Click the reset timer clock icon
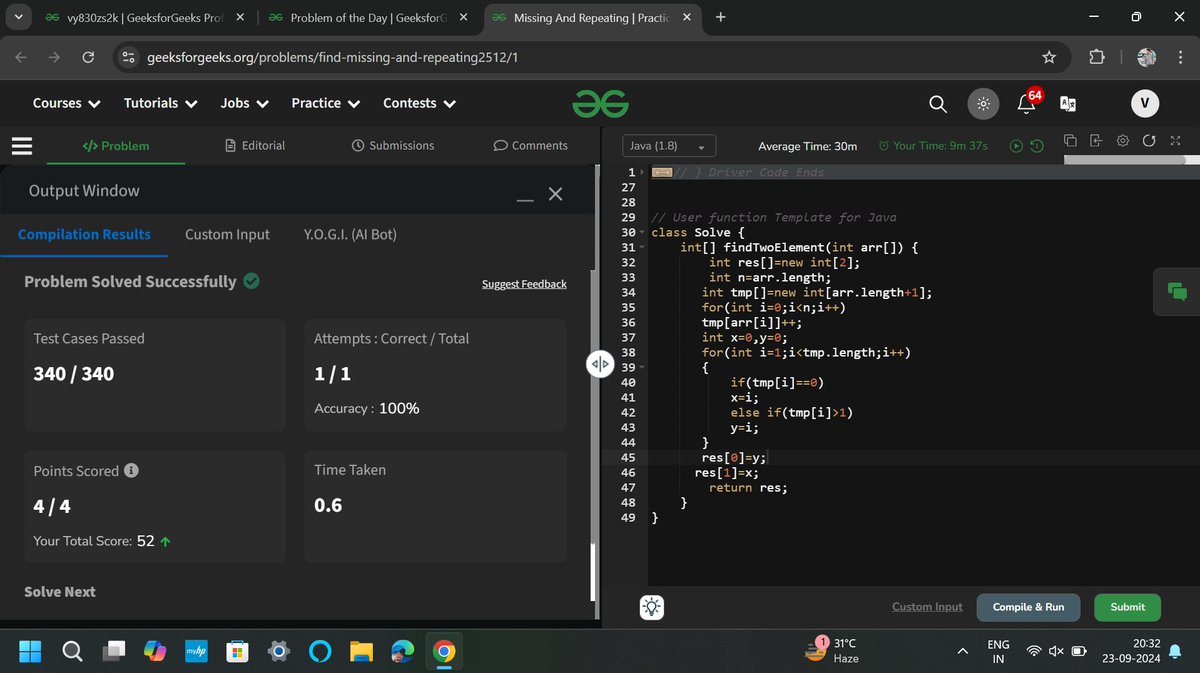Image resolution: width=1200 pixels, height=673 pixels. 1037,146
